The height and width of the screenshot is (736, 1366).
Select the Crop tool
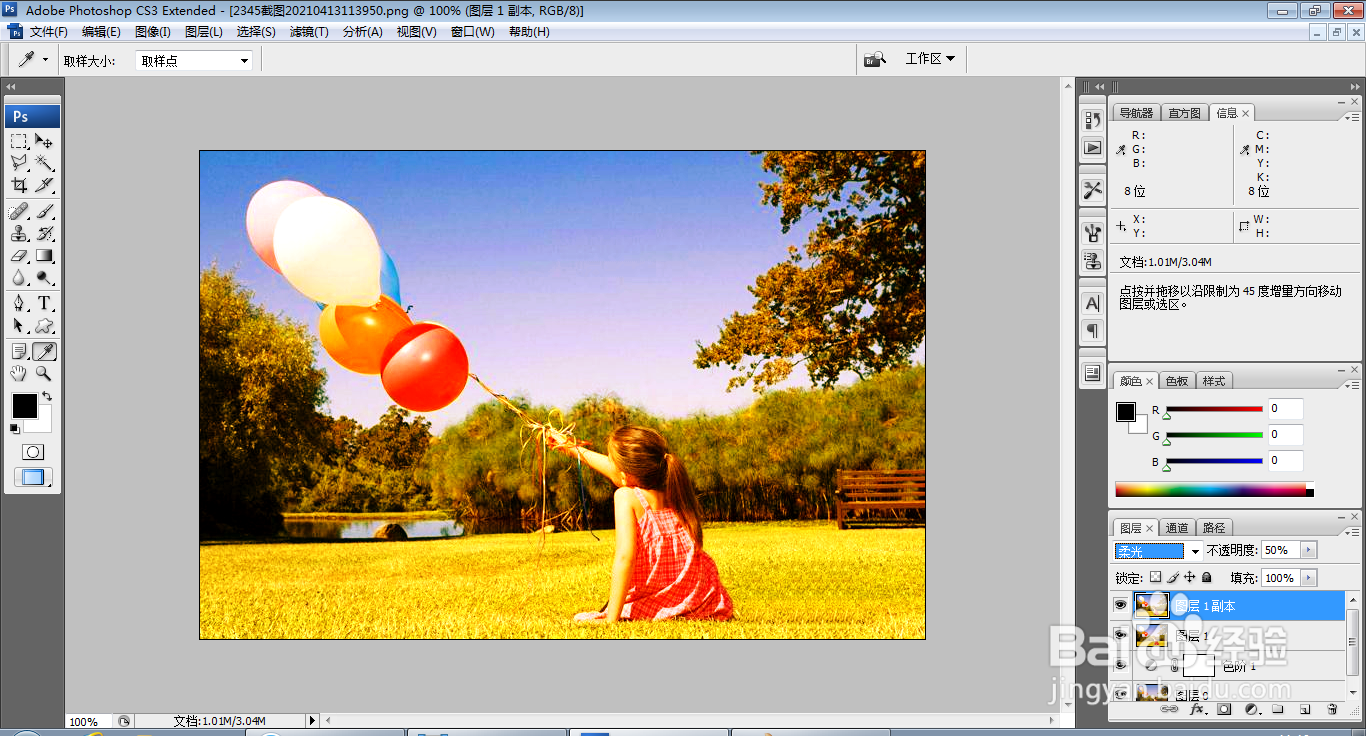coord(20,185)
